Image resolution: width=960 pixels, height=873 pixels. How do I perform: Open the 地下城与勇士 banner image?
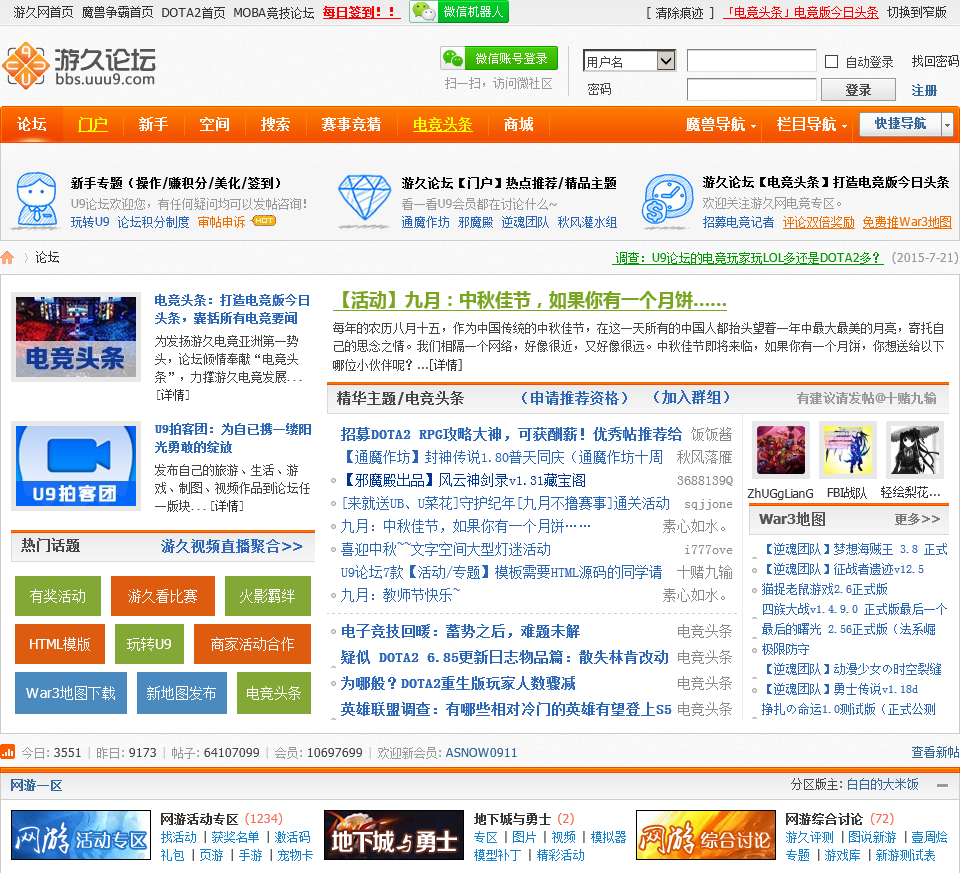(x=394, y=834)
